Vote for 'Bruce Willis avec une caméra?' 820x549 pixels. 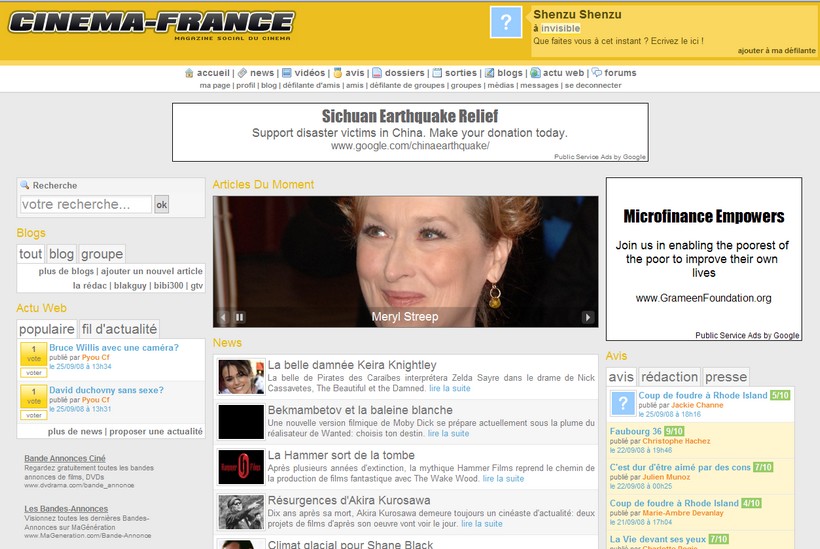[x=34, y=373]
